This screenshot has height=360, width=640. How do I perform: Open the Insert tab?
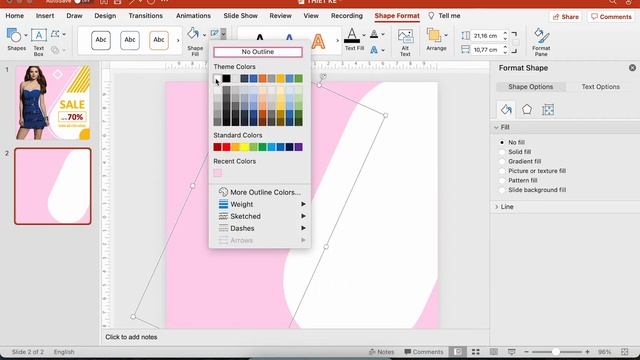pos(45,16)
